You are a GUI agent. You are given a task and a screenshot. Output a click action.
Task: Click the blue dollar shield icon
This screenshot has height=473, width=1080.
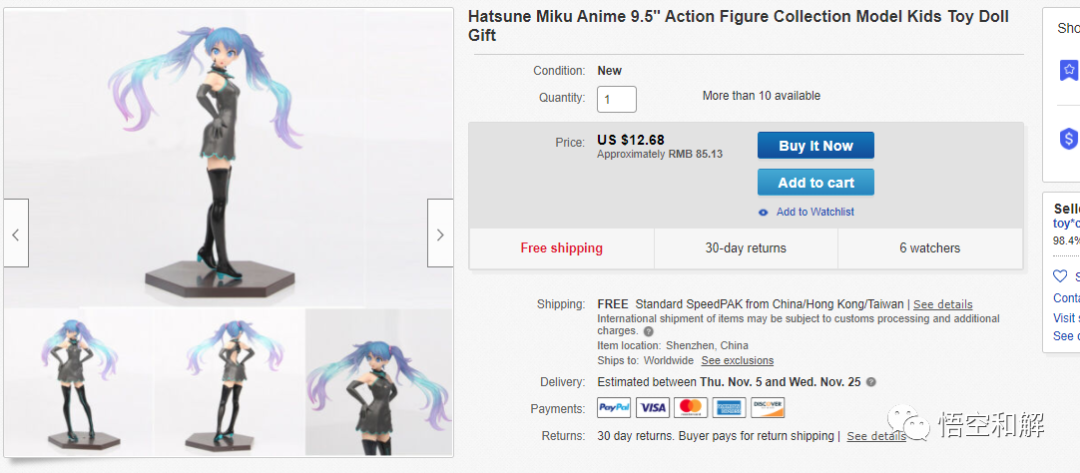pyautogui.click(x=1069, y=139)
